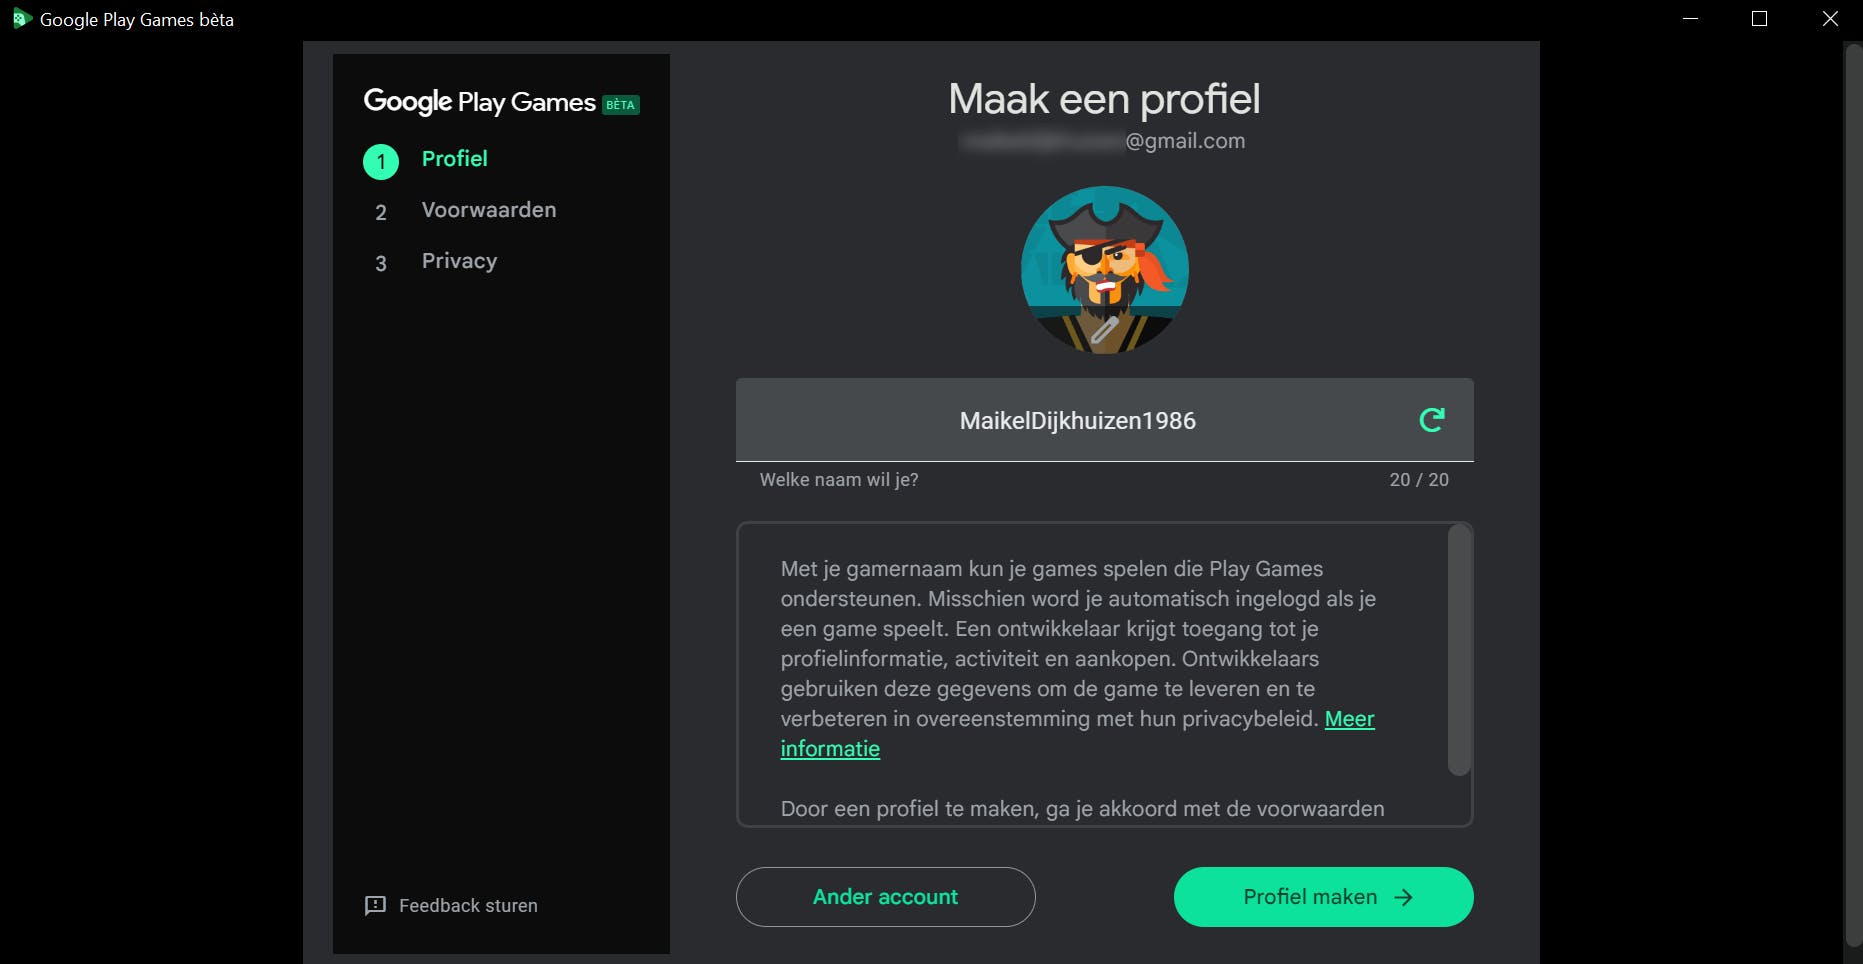Click the terms text box scrollbar
The image size is (1863, 964).
[1459, 650]
